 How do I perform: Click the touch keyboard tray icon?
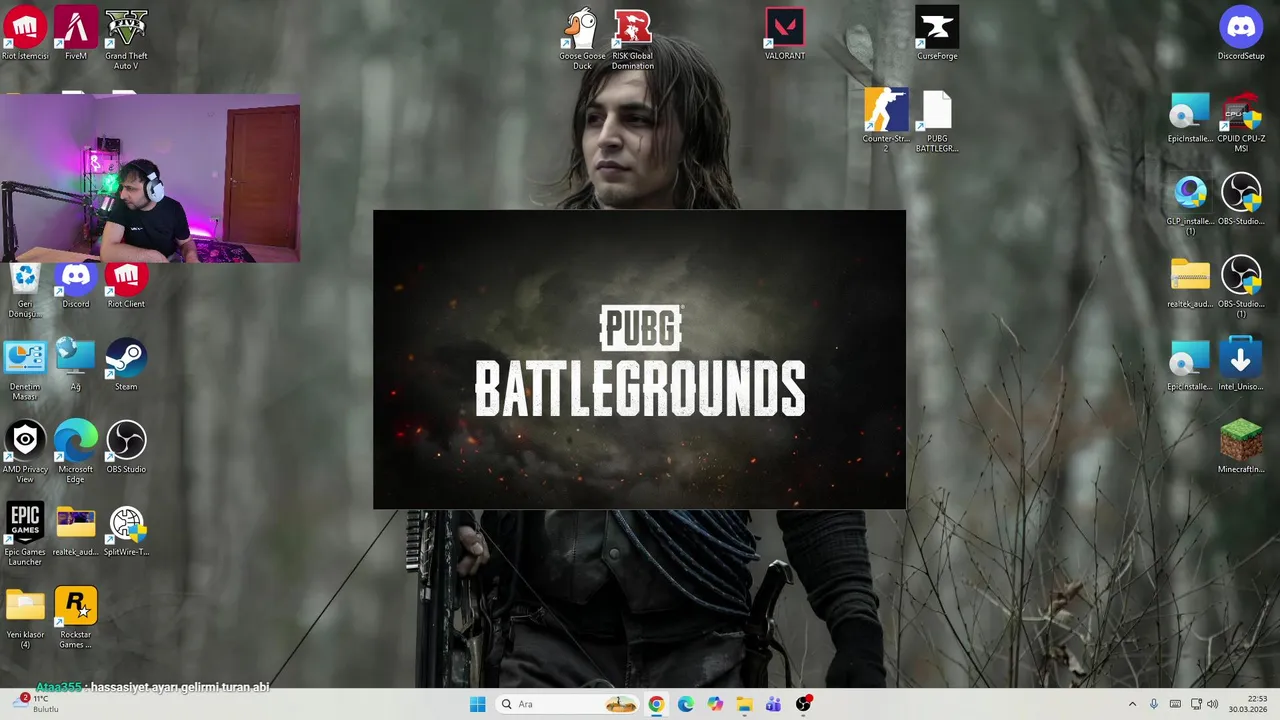click(1175, 704)
